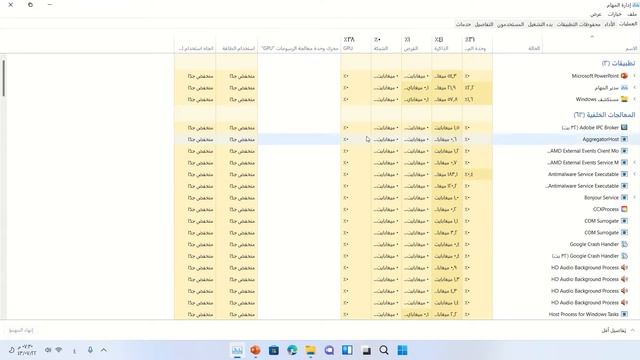Open File Explorer from the taskbar
The image size is (640, 360).
(311, 350)
